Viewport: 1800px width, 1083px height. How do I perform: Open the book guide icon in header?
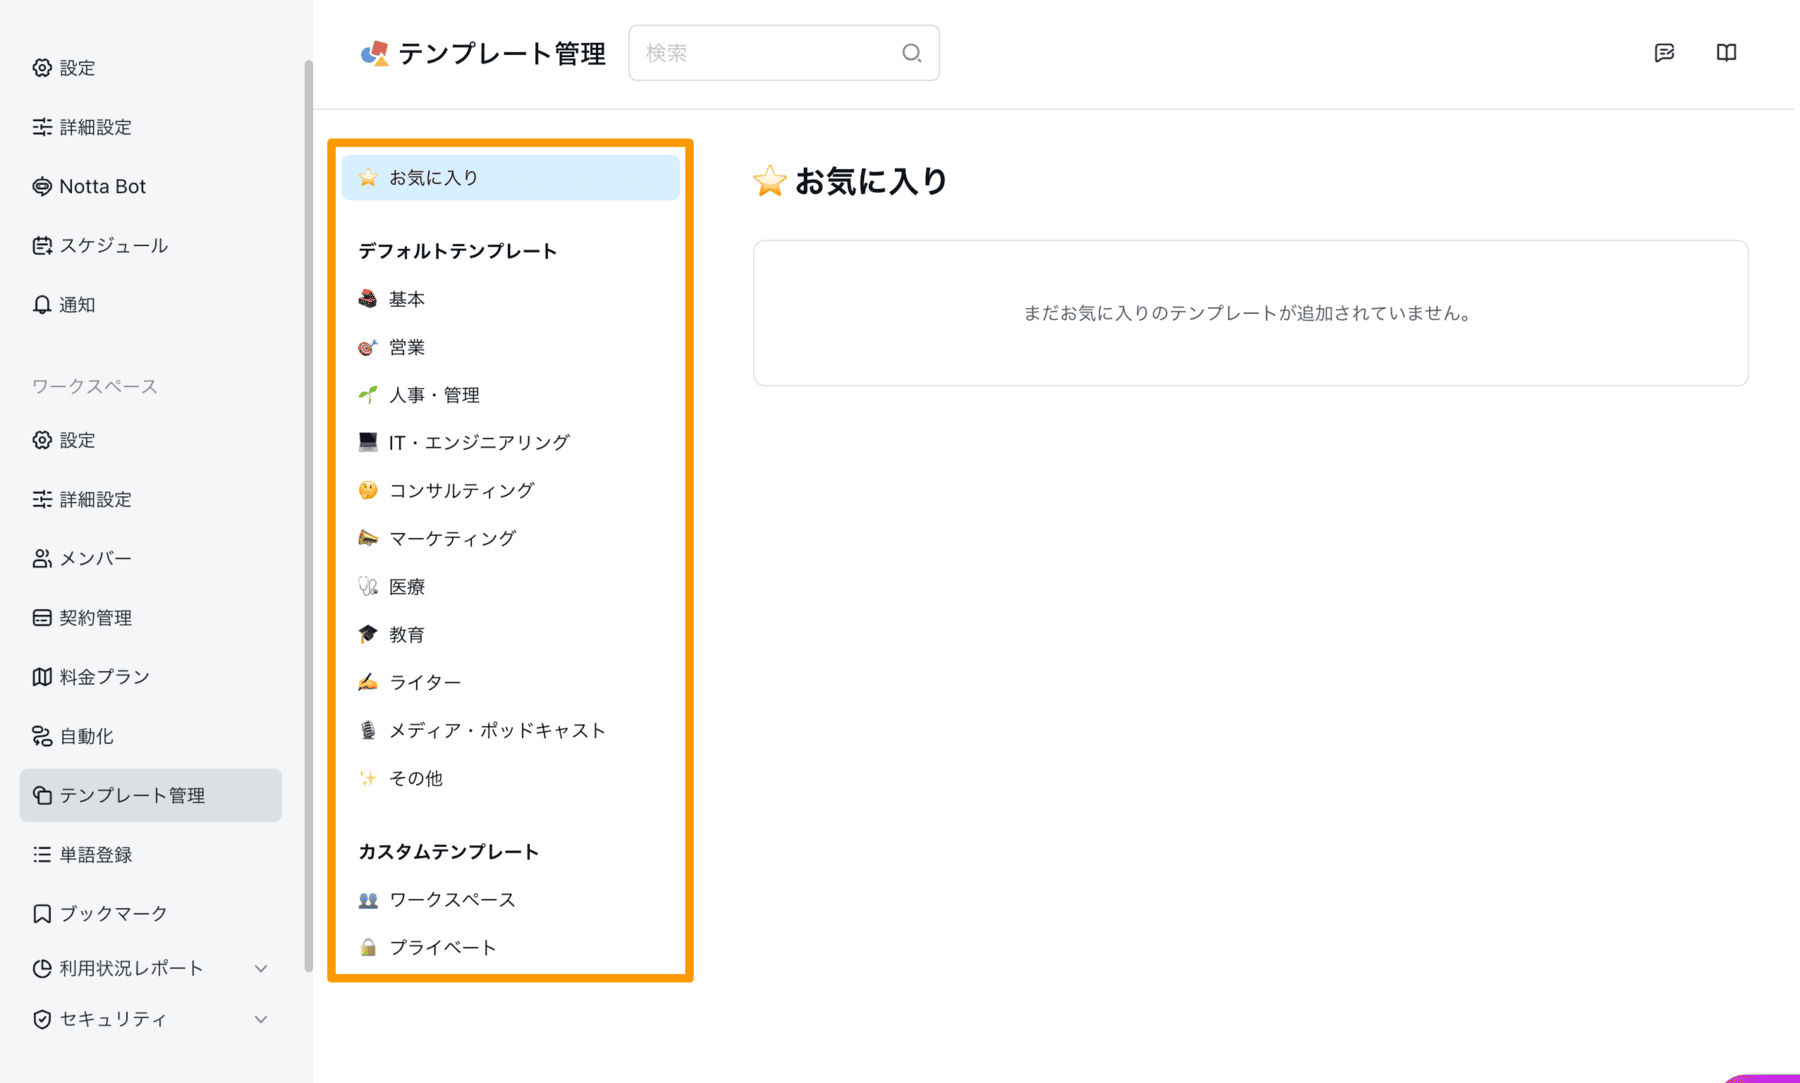tap(1726, 53)
